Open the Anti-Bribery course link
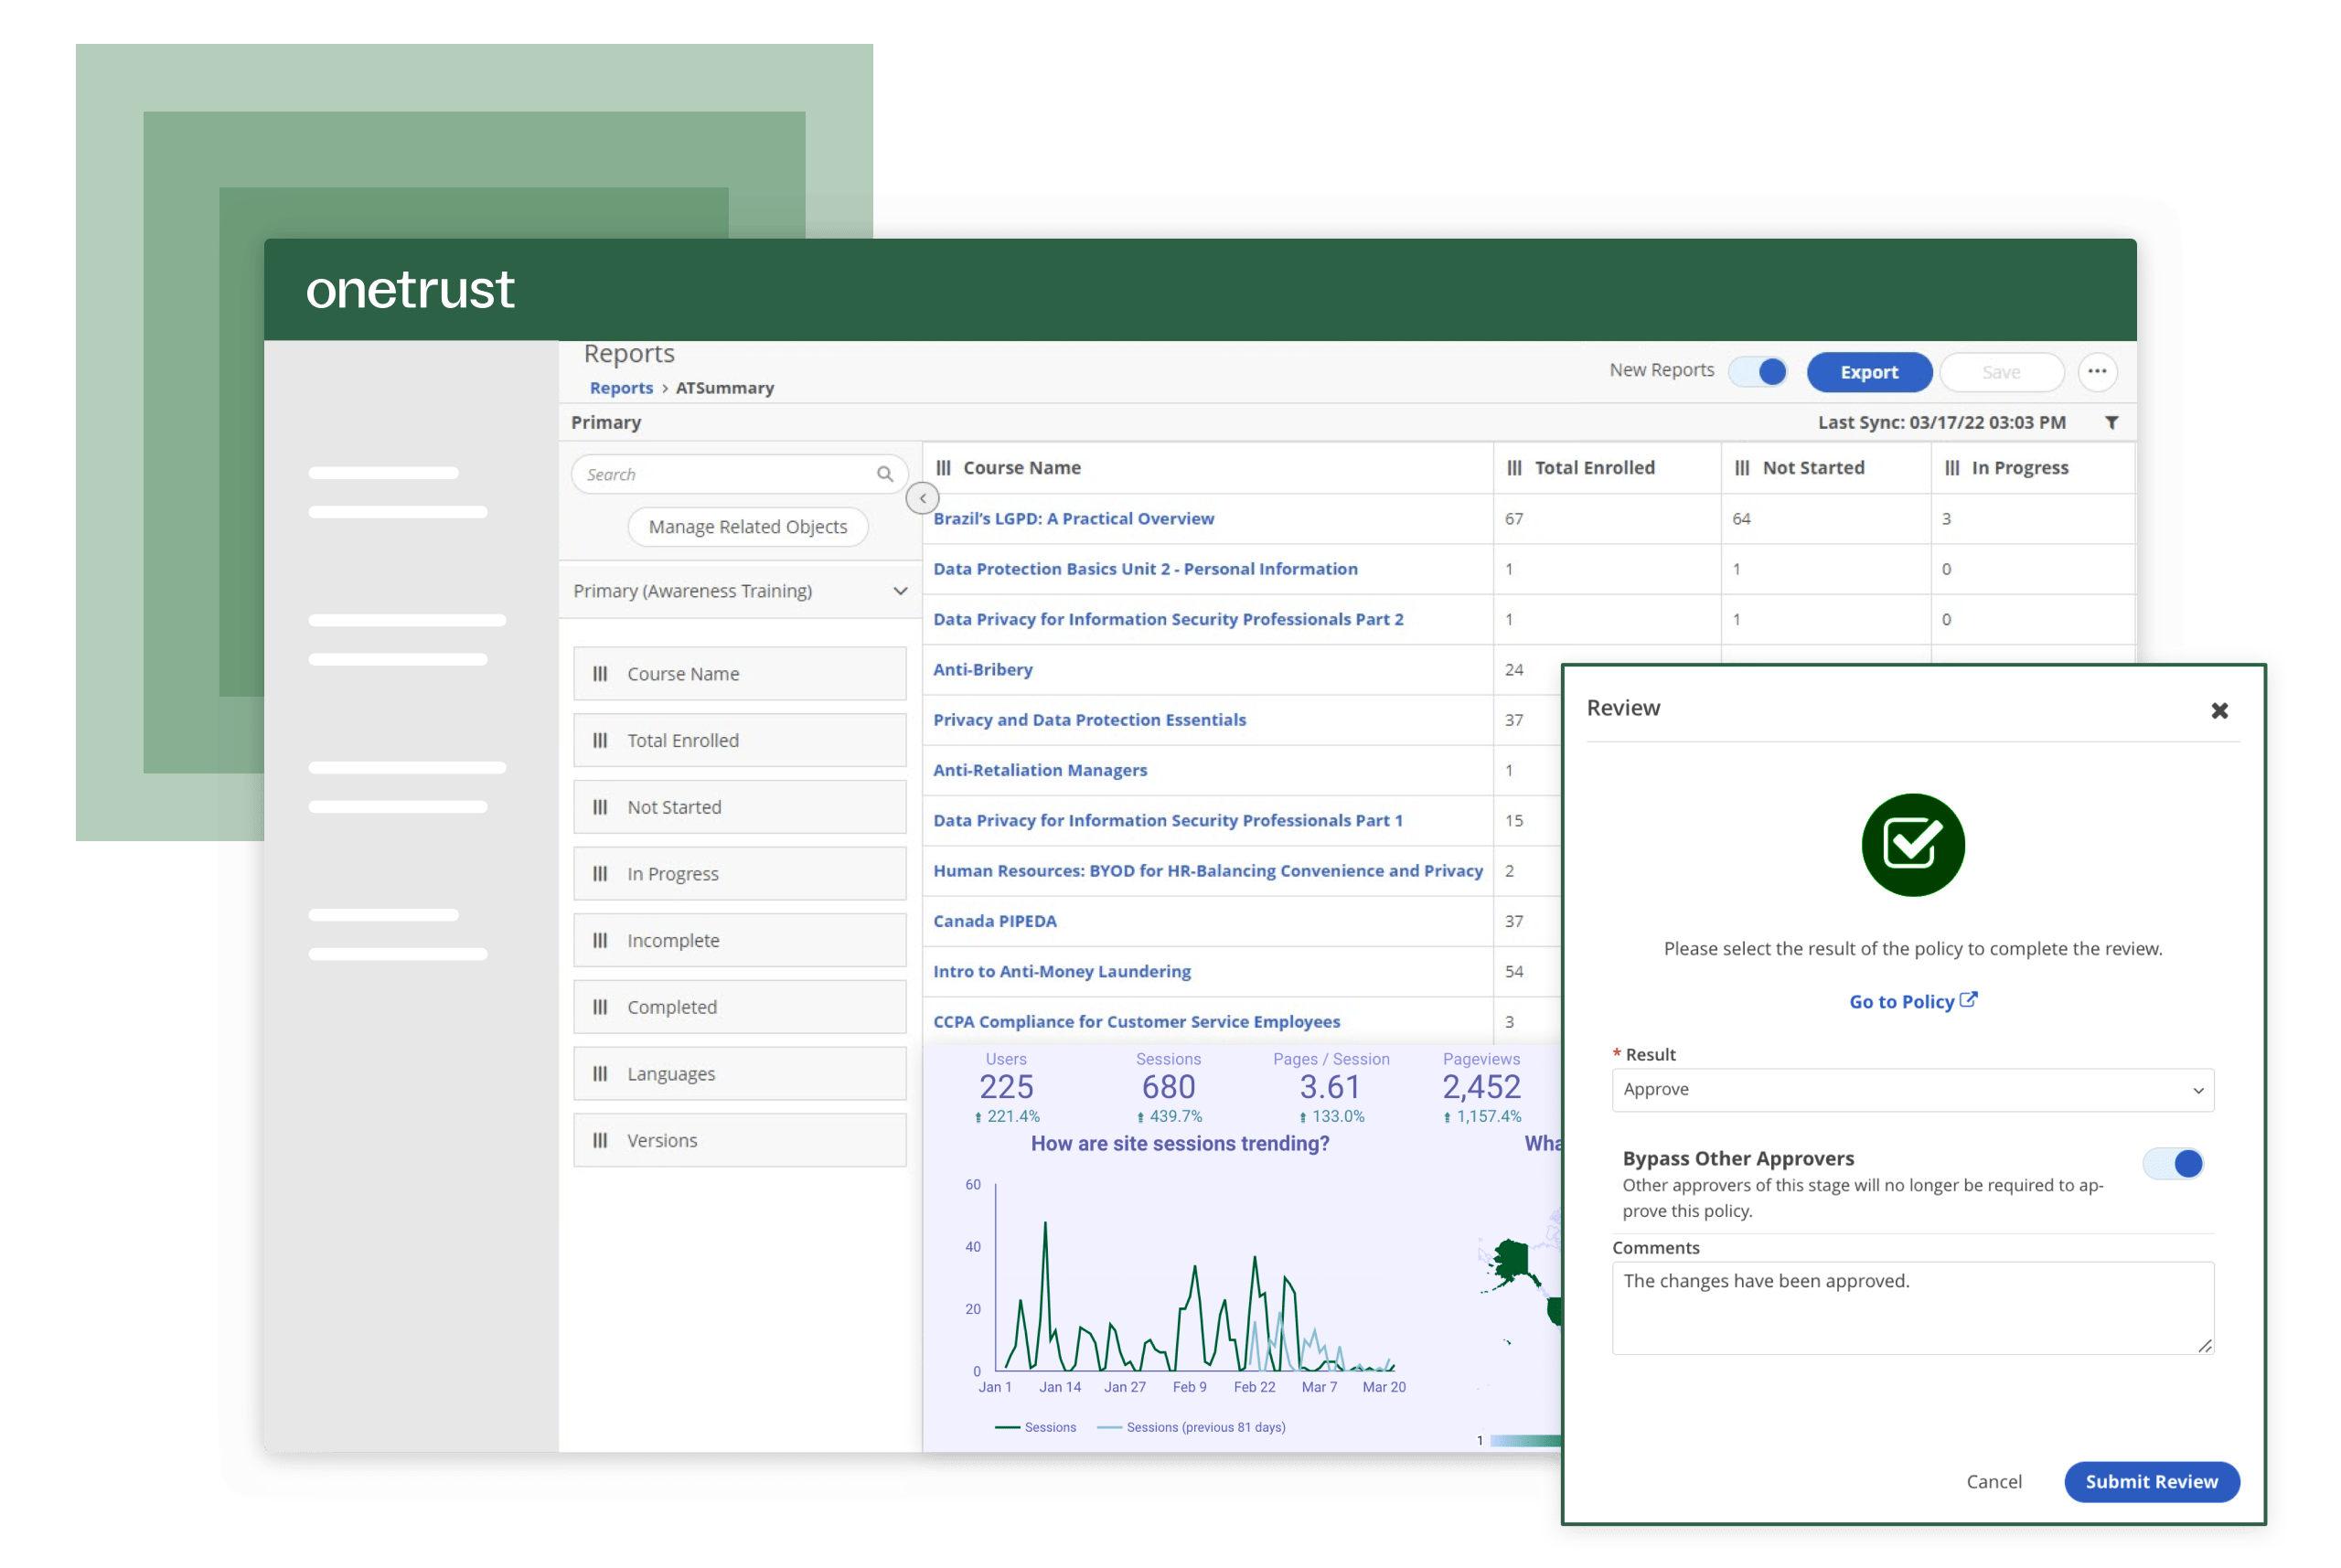 [x=982, y=670]
